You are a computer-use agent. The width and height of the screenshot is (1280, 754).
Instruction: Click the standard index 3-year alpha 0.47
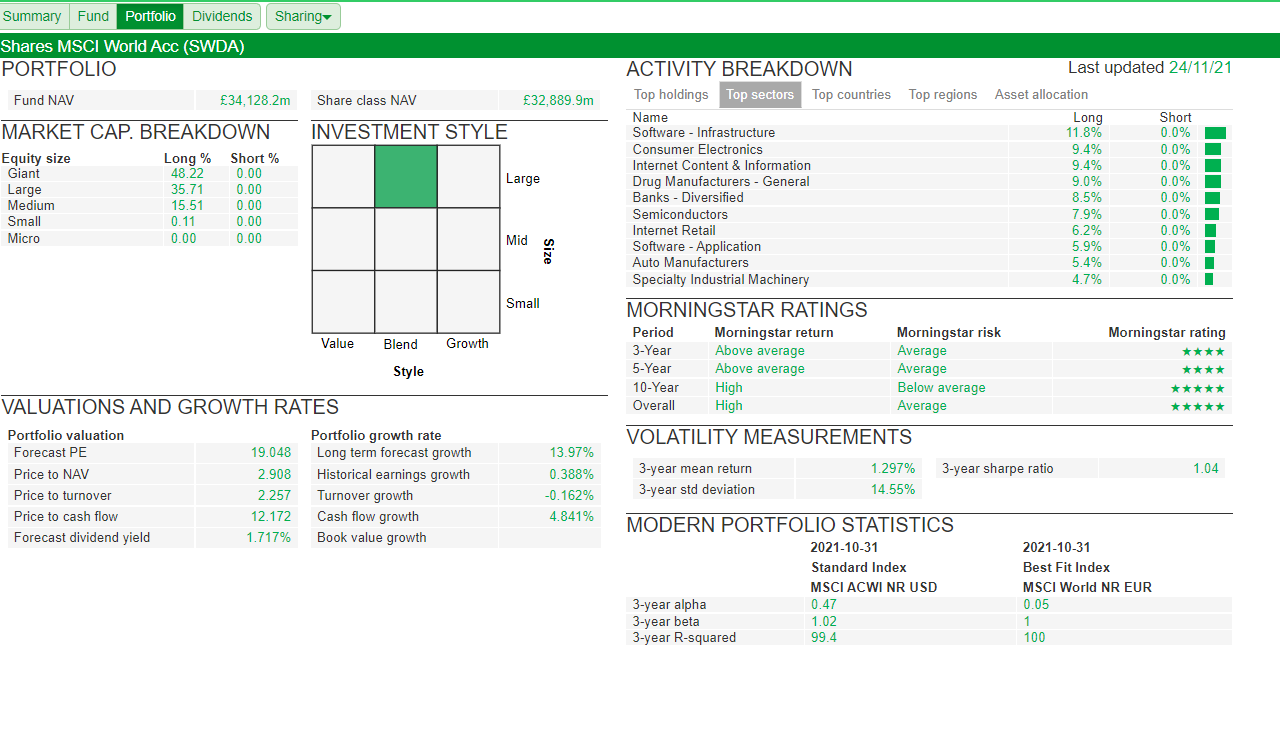(x=824, y=604)
